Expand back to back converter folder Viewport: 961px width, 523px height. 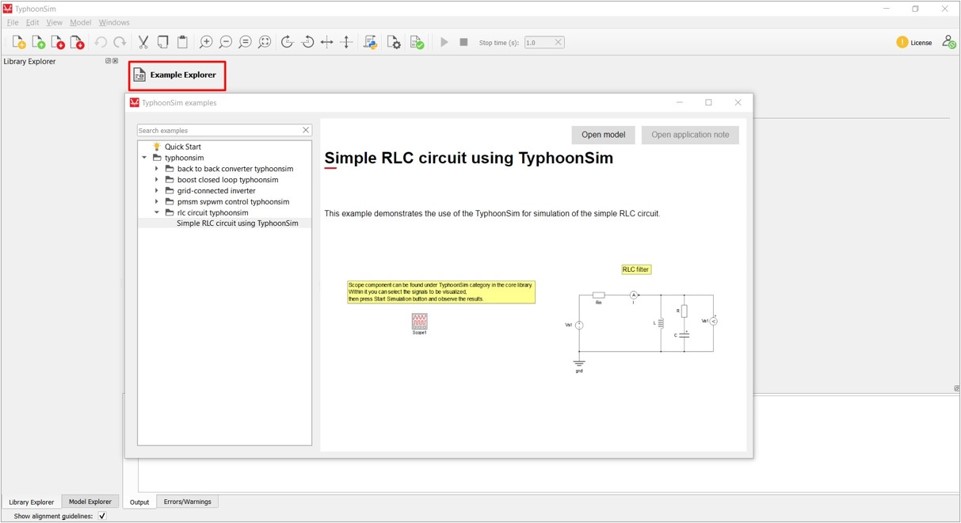coord(157,169)
